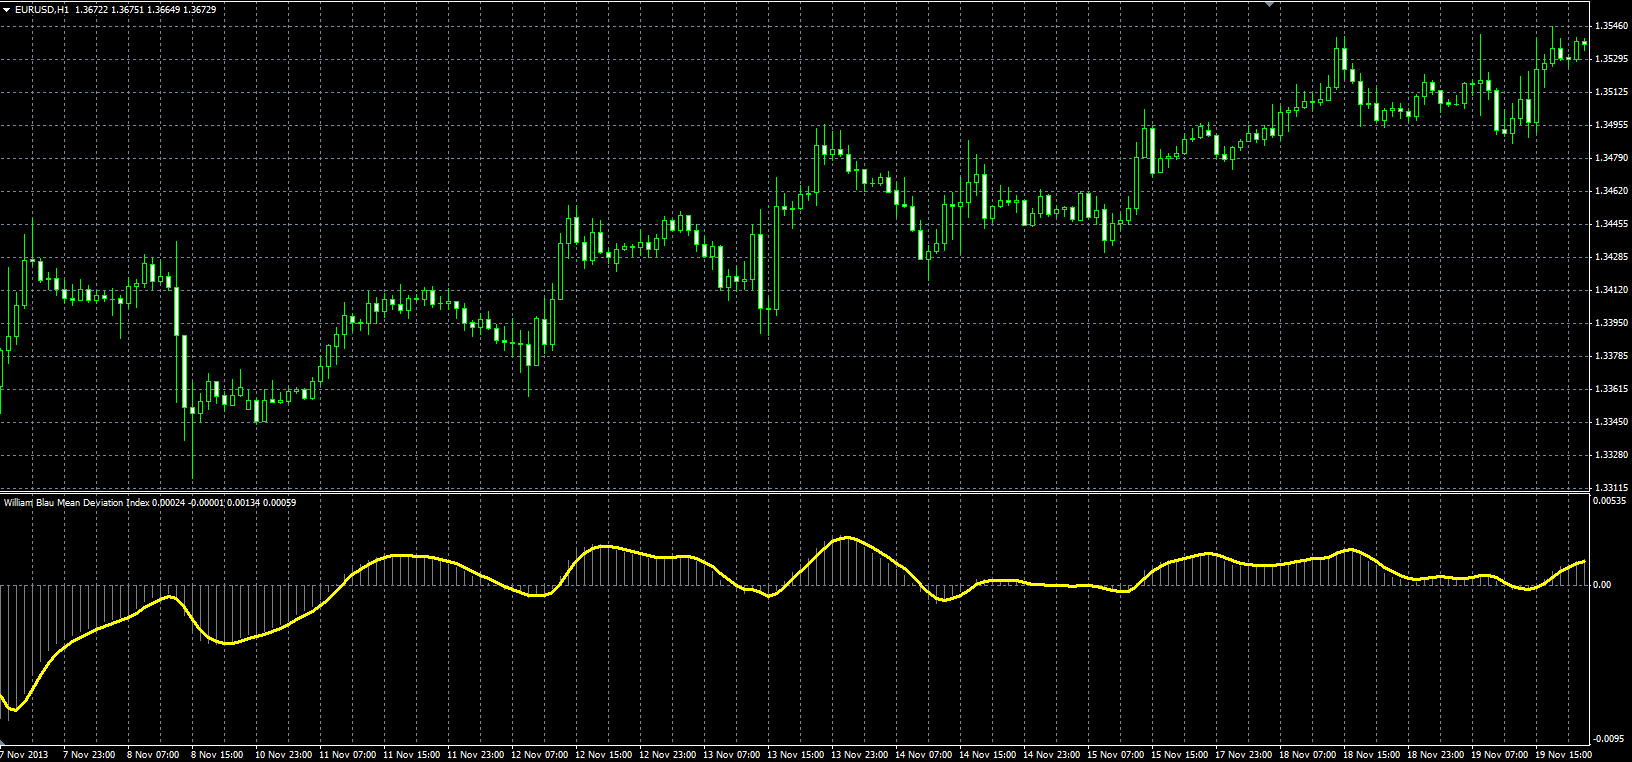This screenshot has height=762, width=1632.
Task: Click the gray chart shift triangle marker
Action: coord(1269,4)
